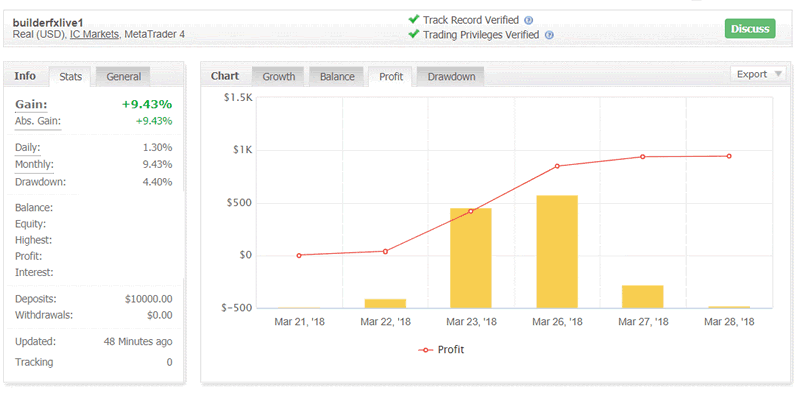Click the Track Record Verified green checkmark
This screenshot has height=407, width=800.
point(414,18)
